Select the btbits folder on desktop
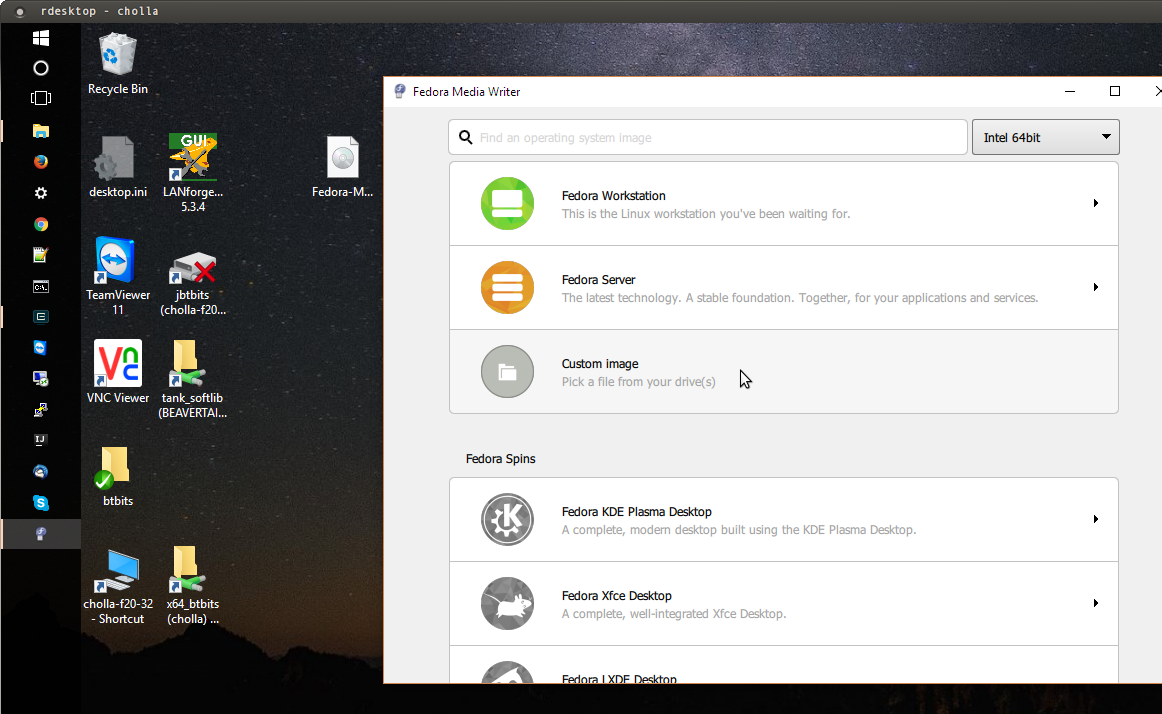This screenshot has width=1162, height=714. click(118, 476)
